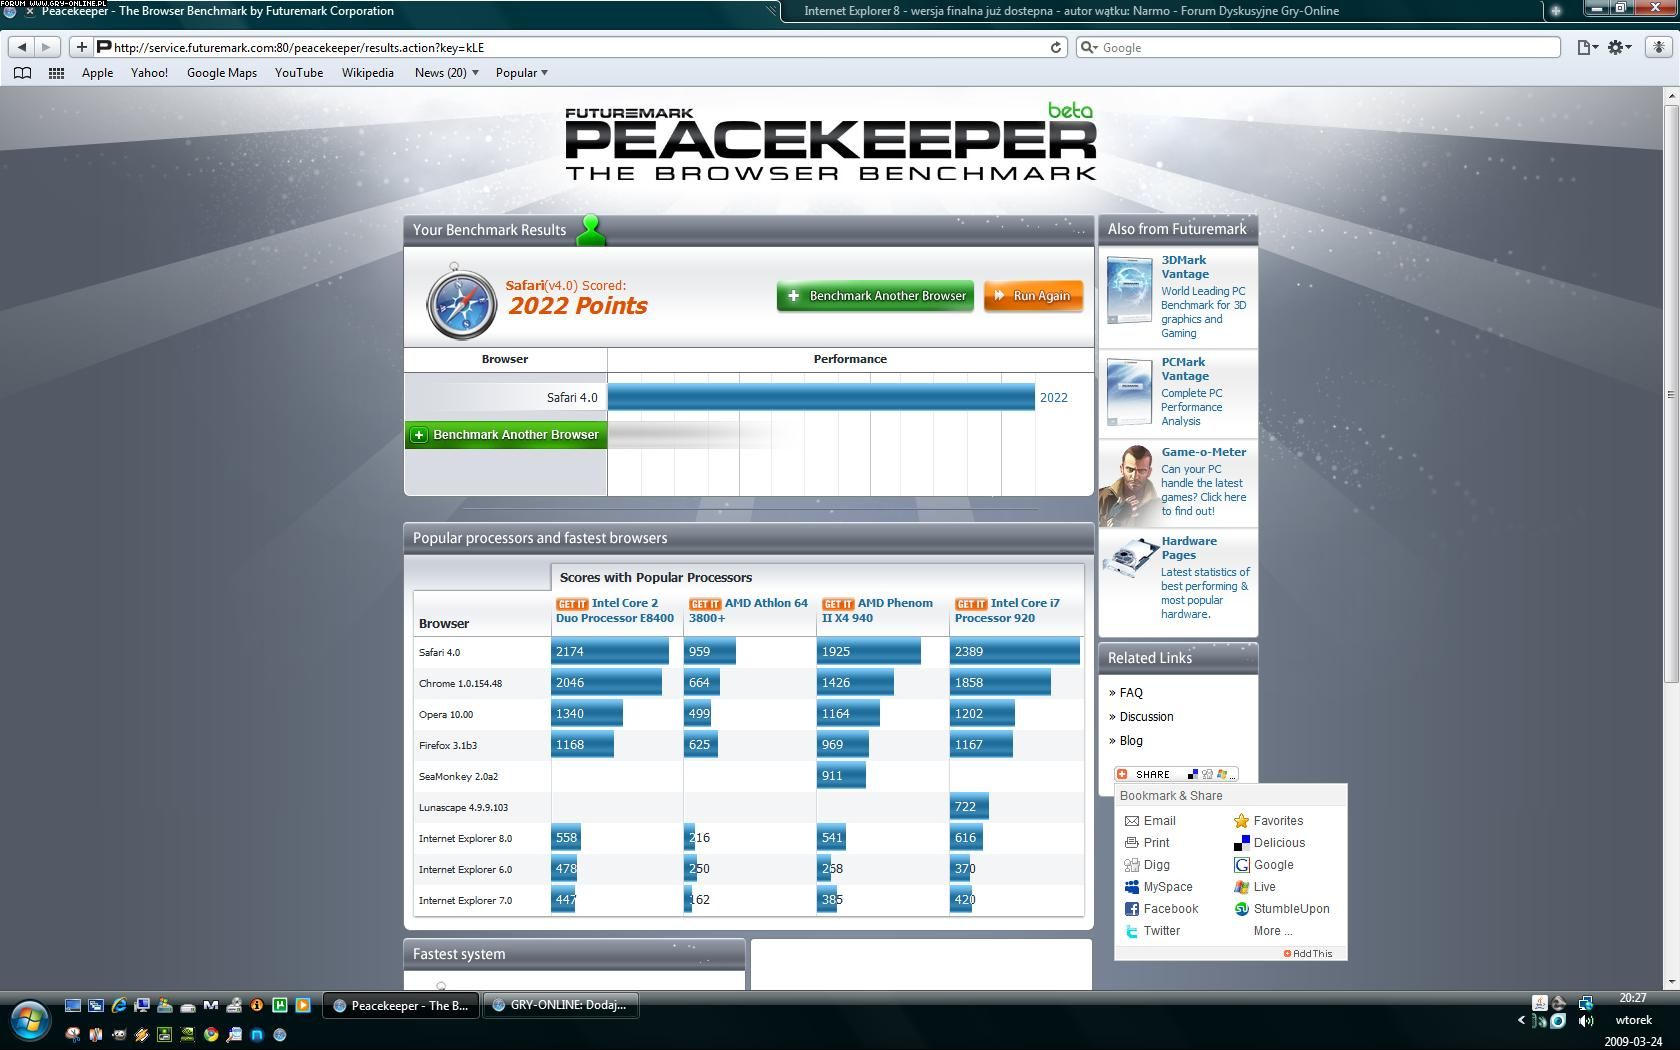Screen dimensions: 1680x1050
Task: Open the bookmarks library book icon
Action: [23, 73]
